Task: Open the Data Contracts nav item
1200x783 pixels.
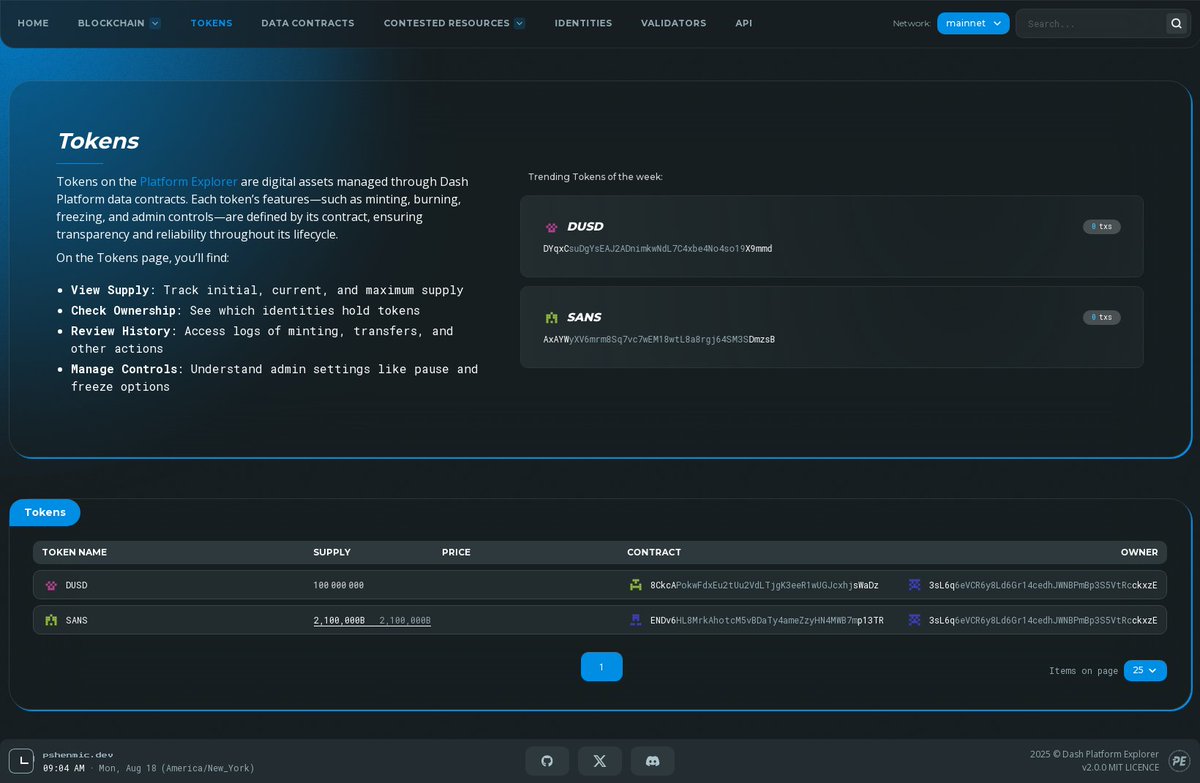Action: (308, 23)
